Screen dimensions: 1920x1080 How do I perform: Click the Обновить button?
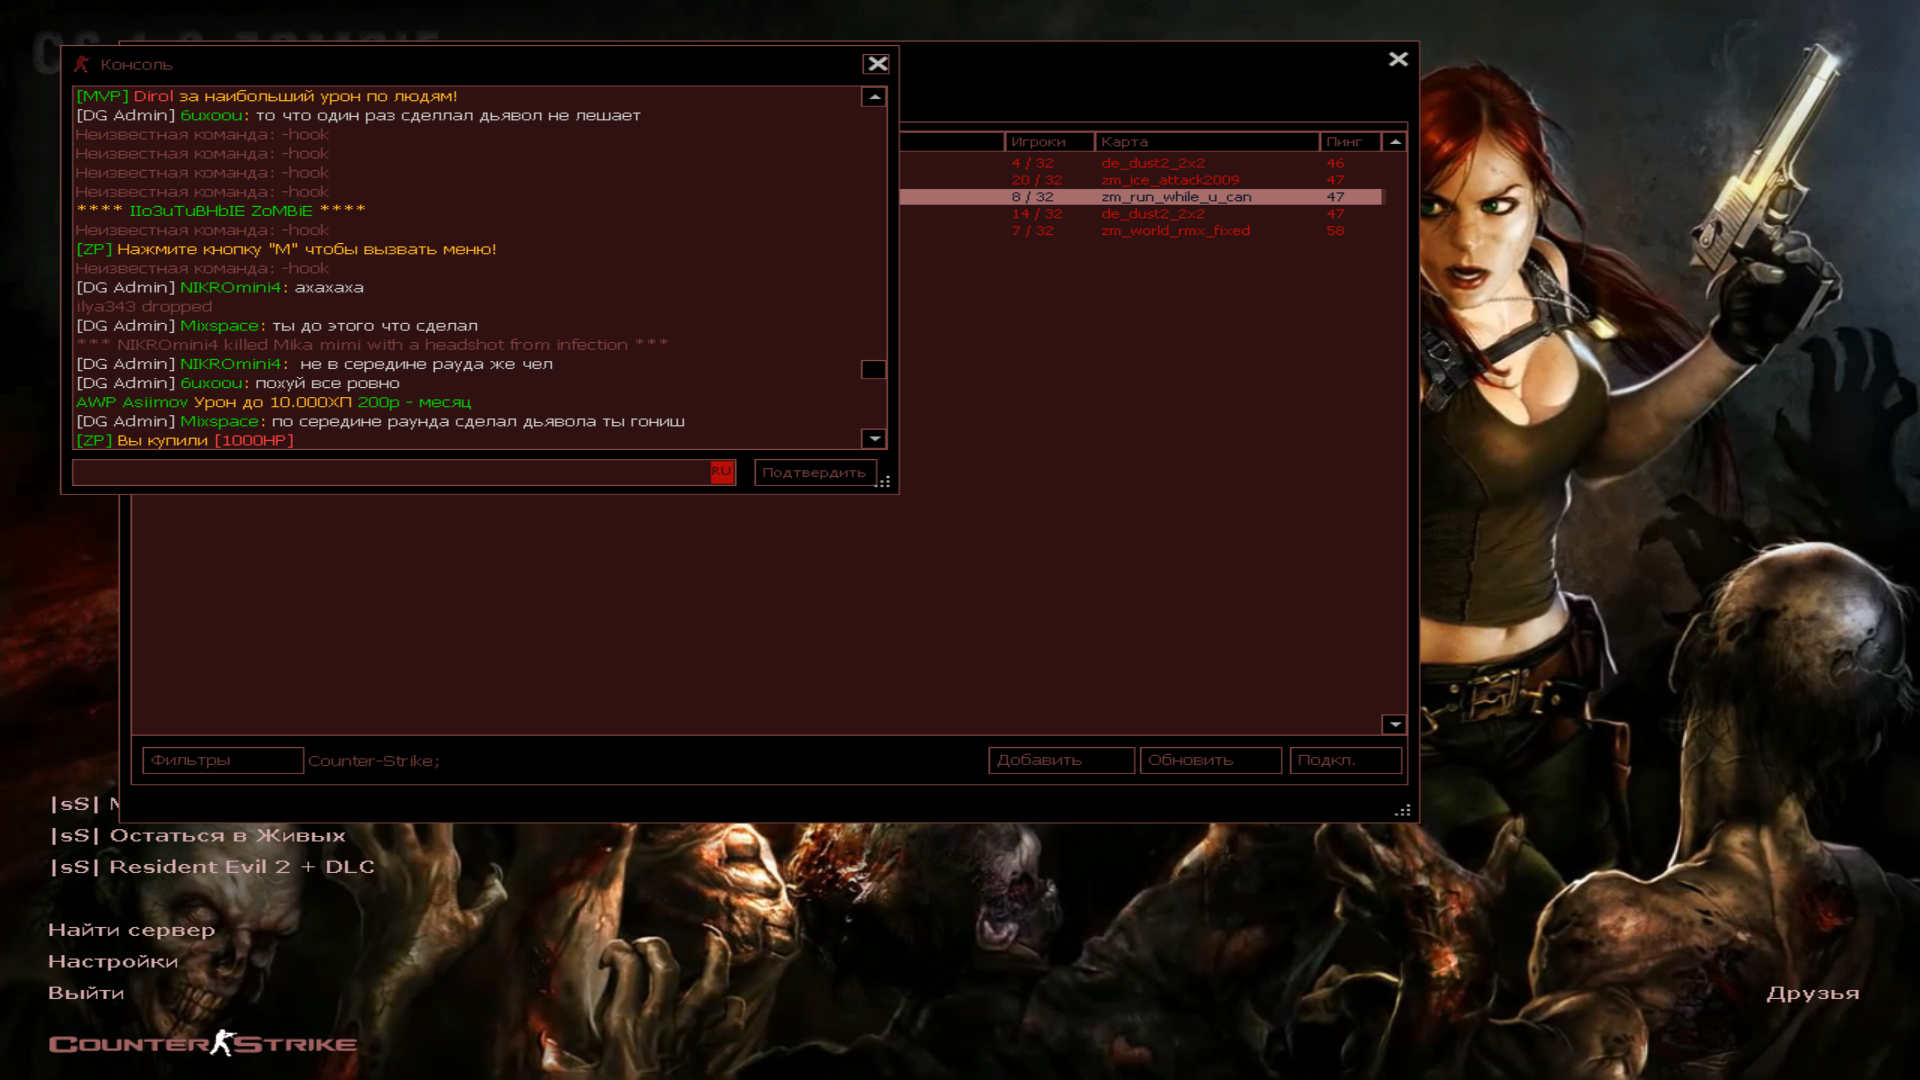point(1210,760)
